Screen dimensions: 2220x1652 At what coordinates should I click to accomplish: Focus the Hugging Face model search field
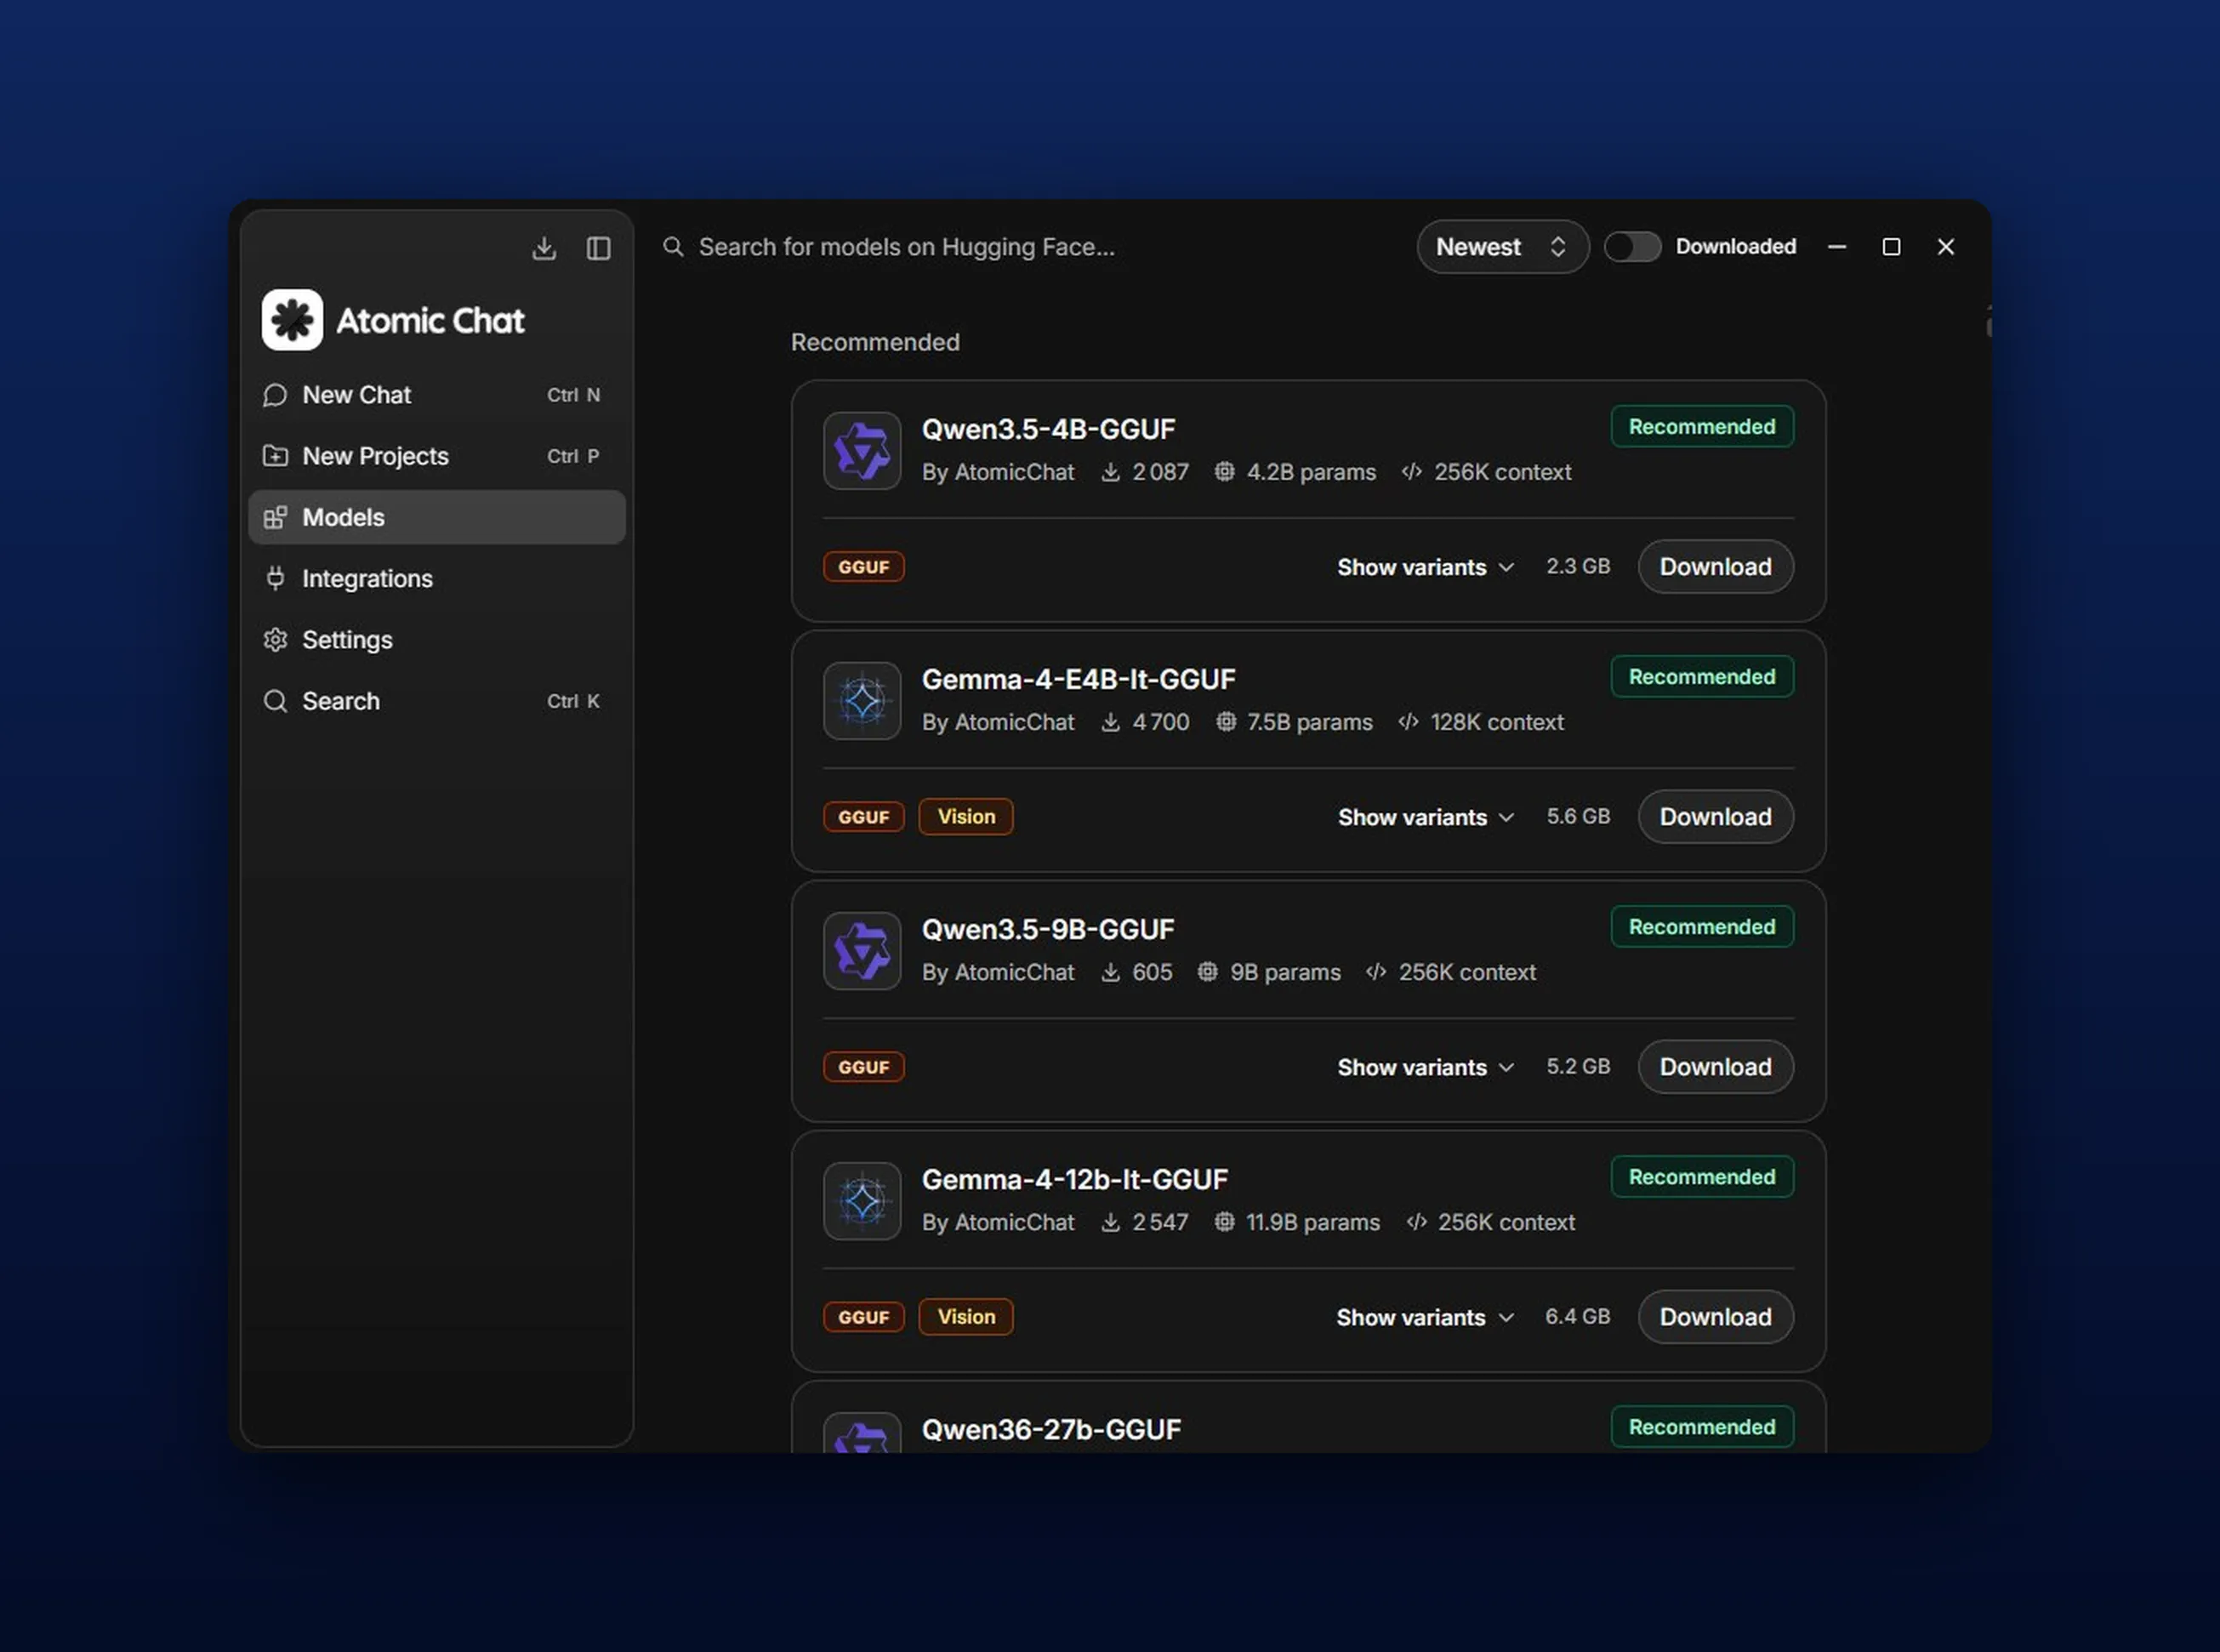[x=1030, y=247]
